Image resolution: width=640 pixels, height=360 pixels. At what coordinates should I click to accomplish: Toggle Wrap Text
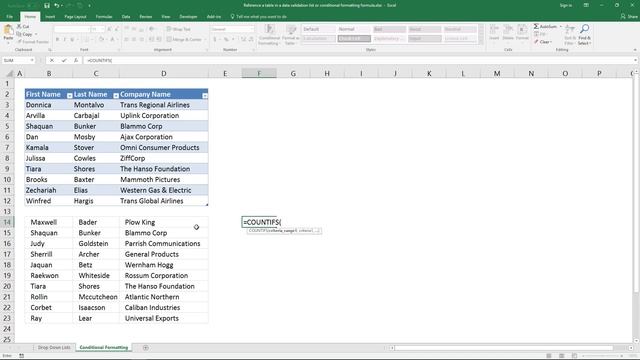click(179, 29)
